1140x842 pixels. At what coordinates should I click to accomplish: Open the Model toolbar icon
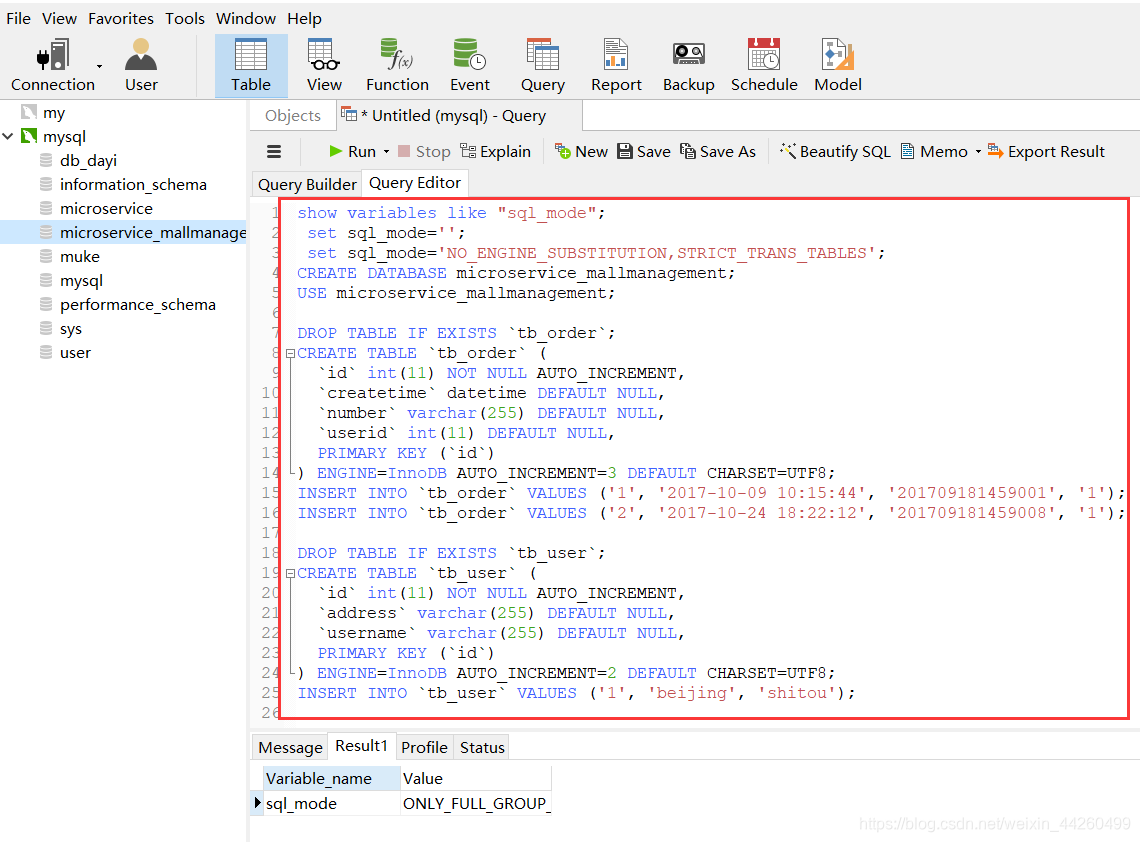(838, 65)
